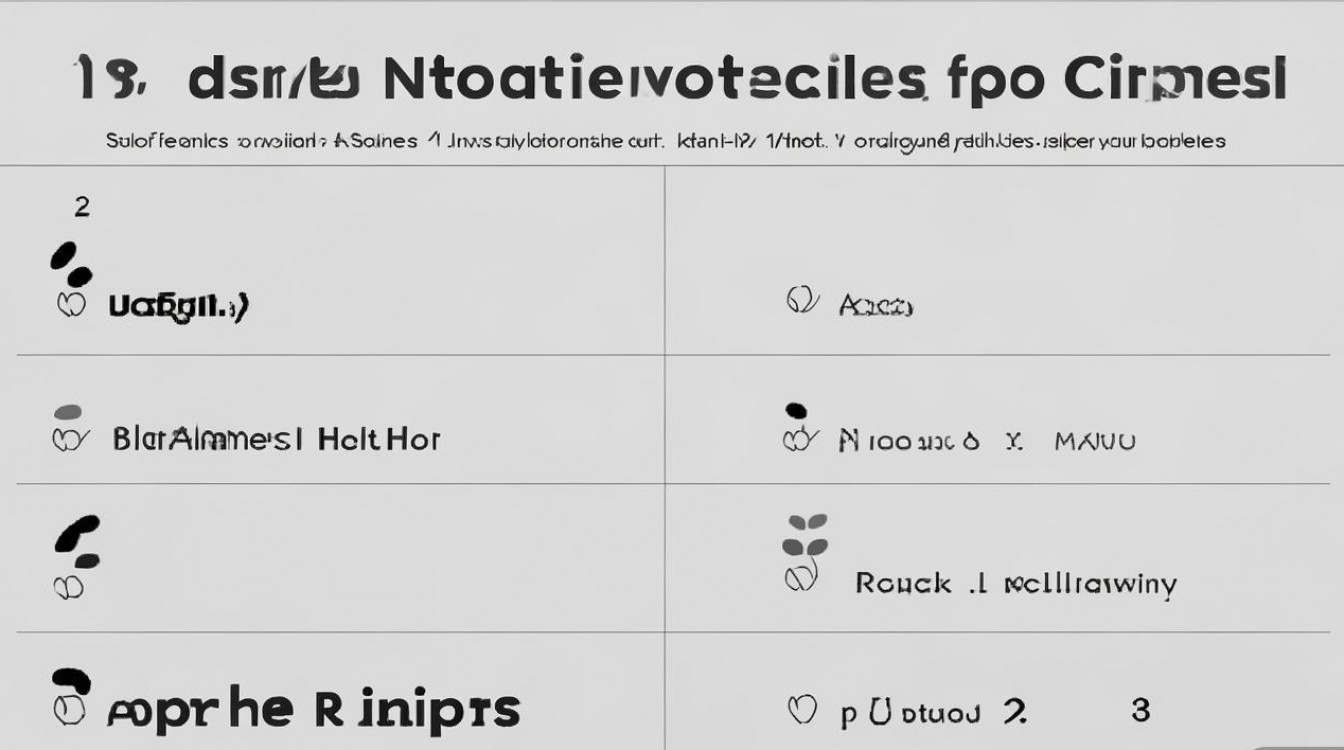Click the two black ovals above "Uagil.)"

click(x=71, y=264)
